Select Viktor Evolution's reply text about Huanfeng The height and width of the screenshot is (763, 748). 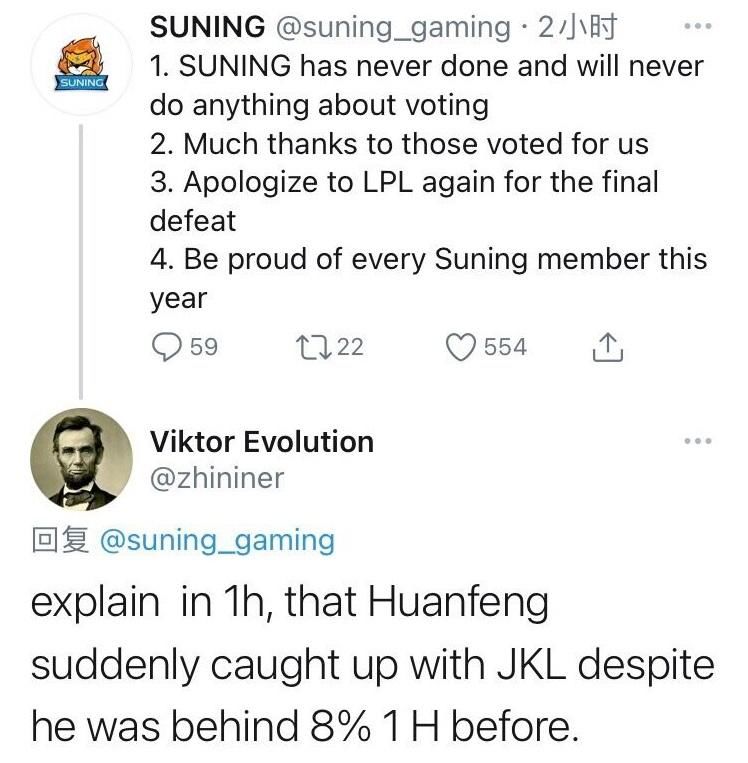373,664
